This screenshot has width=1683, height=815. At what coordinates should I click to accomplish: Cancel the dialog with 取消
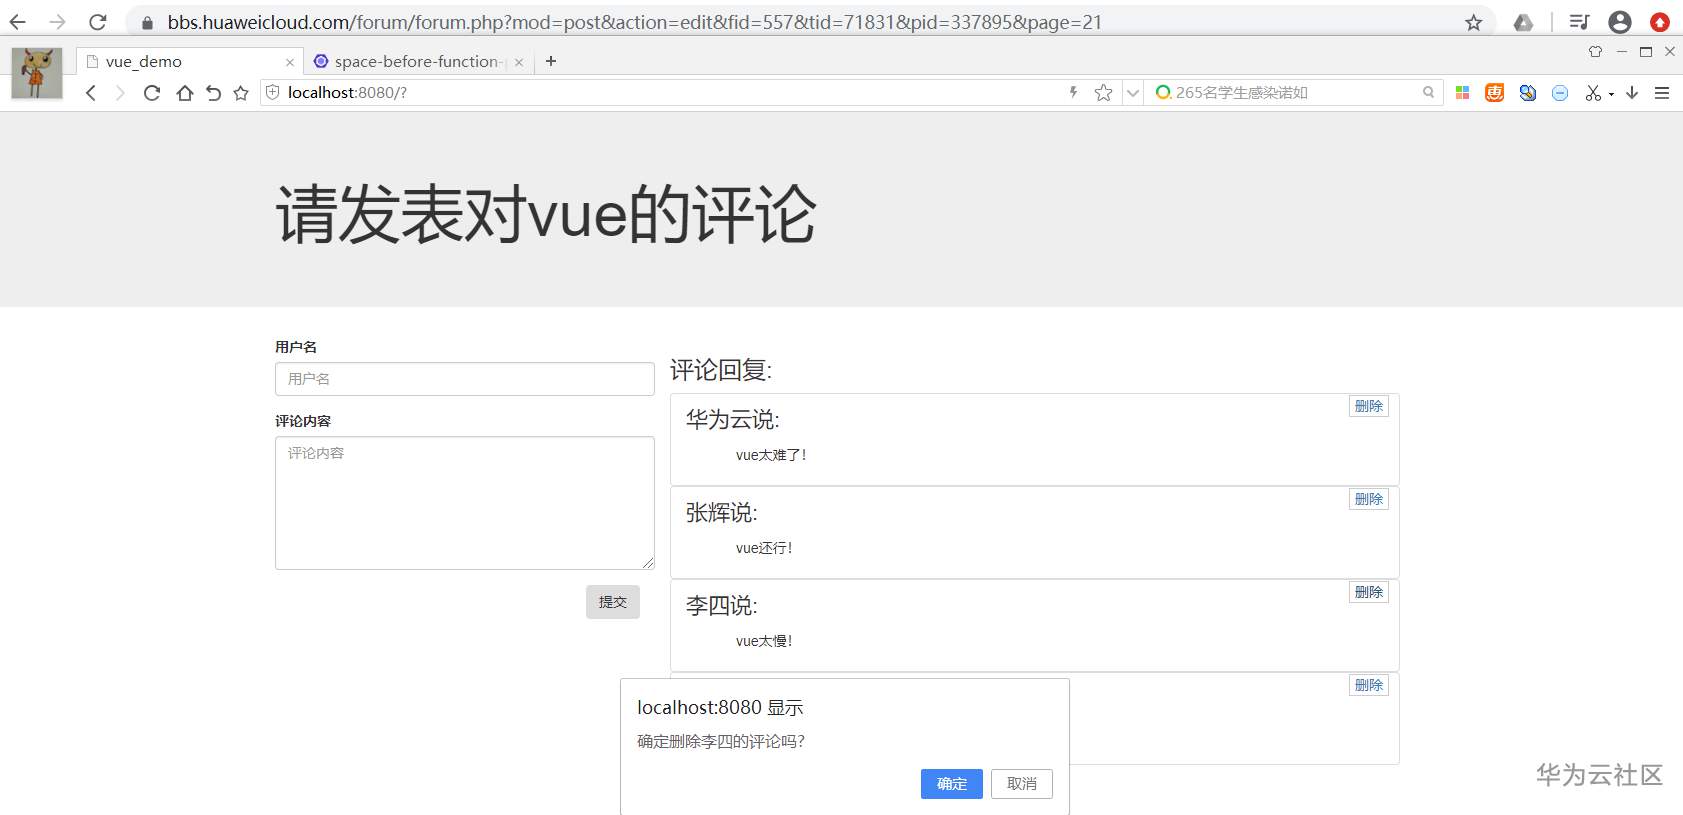pos(1022,784)
